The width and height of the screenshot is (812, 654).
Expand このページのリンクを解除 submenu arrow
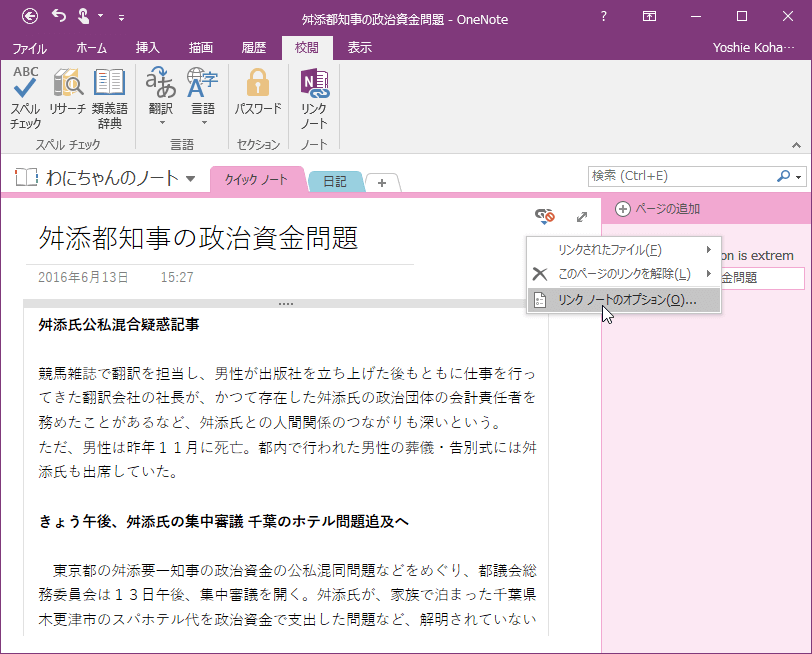[x=708, y=273]
